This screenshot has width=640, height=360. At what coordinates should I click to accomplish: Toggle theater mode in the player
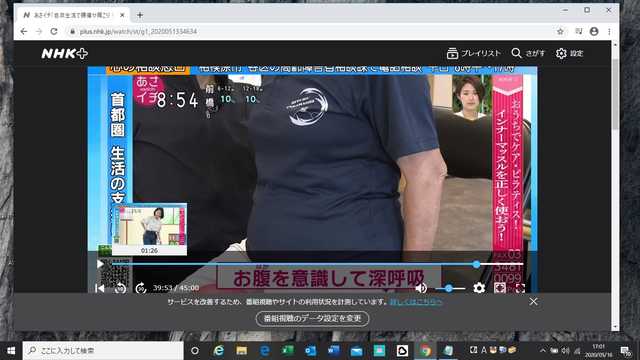coord(500,288)
